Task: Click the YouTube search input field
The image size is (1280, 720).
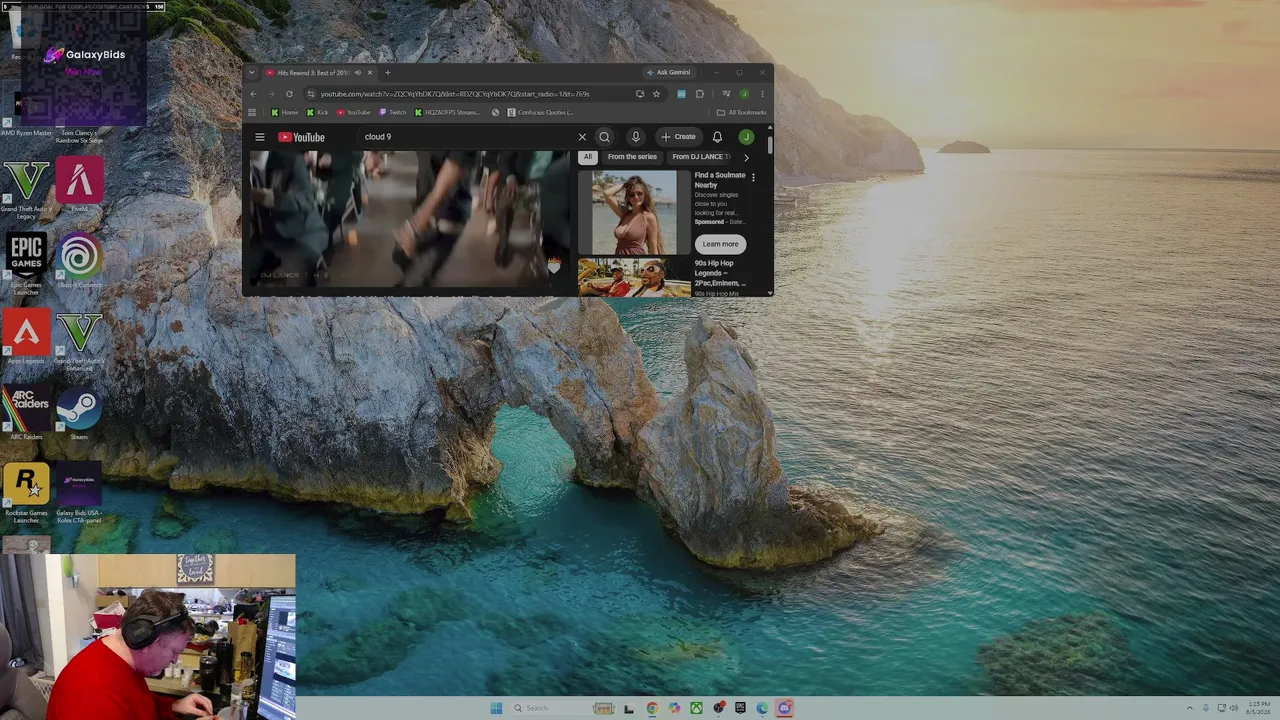Action: (x=465, y=137)
